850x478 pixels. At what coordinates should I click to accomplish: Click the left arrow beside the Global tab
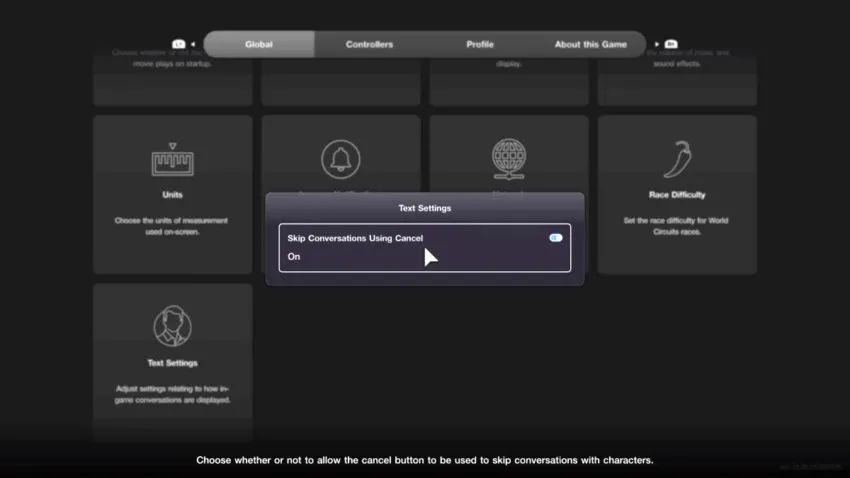[x=192, y=44]
